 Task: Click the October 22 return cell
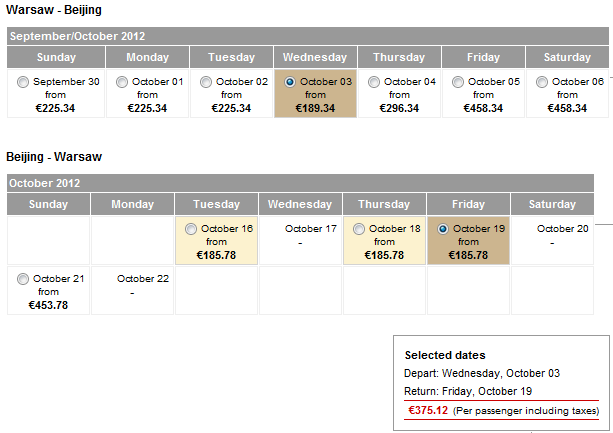pos(132,289)
